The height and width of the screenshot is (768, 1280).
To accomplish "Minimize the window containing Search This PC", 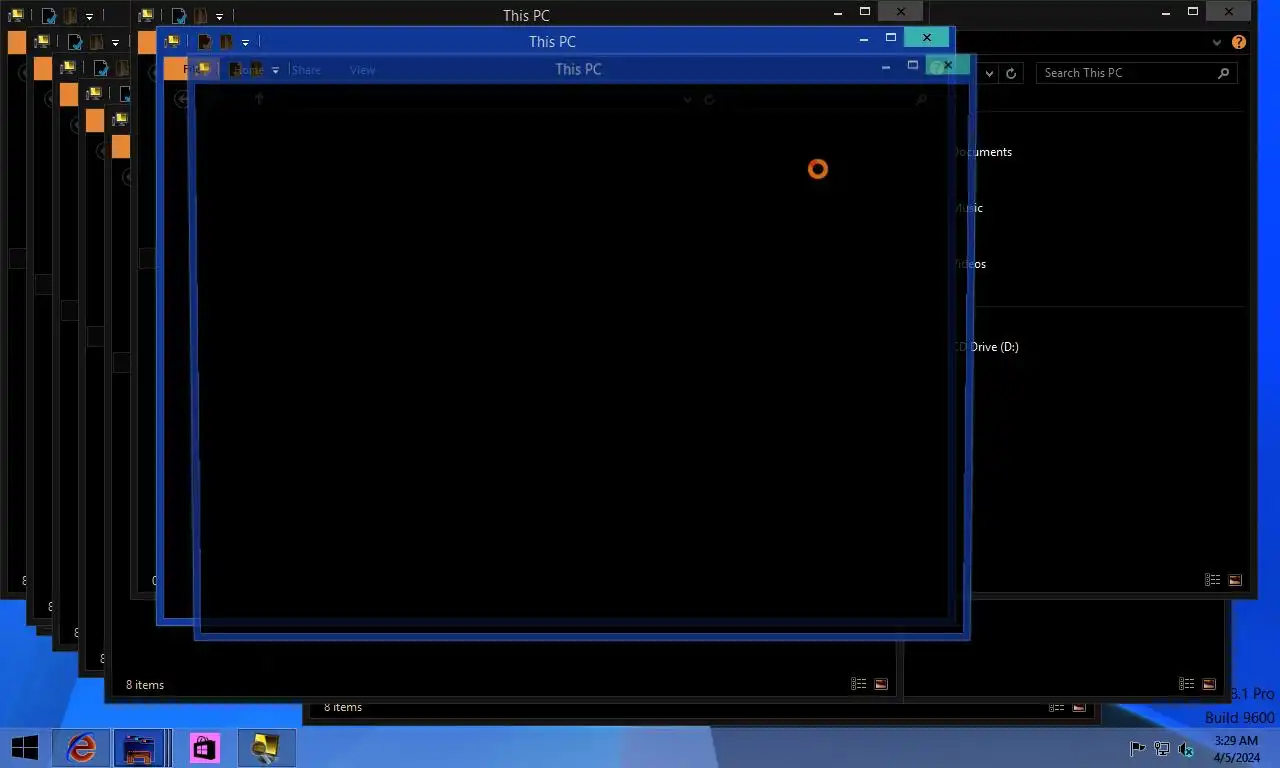I will coord(1166,11).
